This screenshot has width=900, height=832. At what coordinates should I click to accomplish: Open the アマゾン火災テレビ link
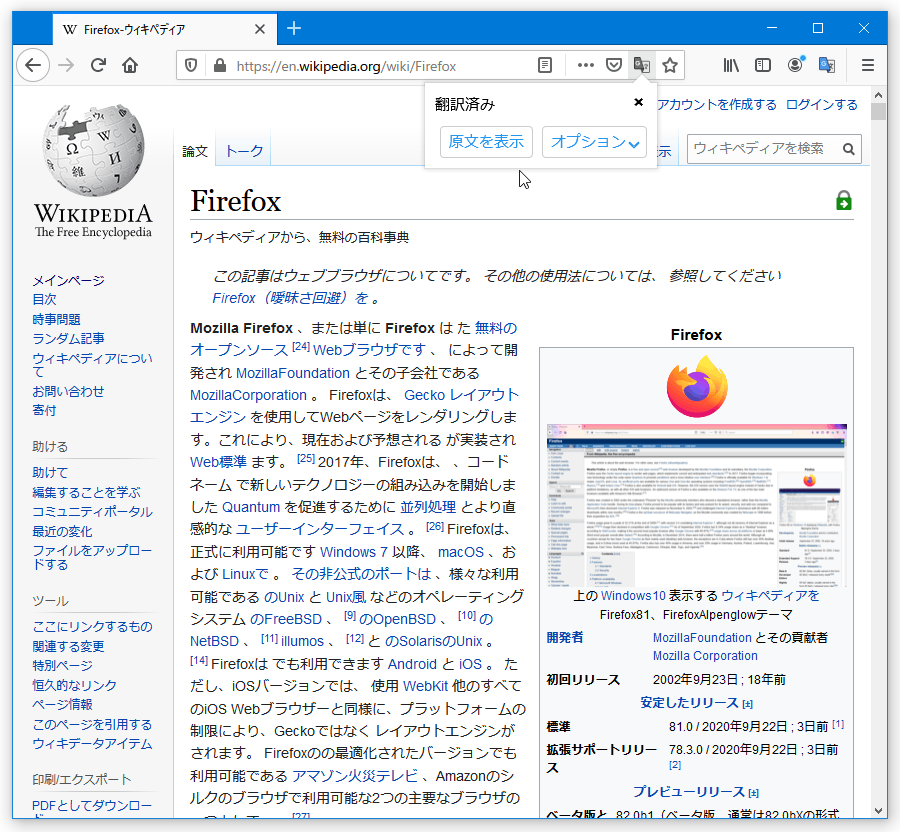(x=355, y=776)
